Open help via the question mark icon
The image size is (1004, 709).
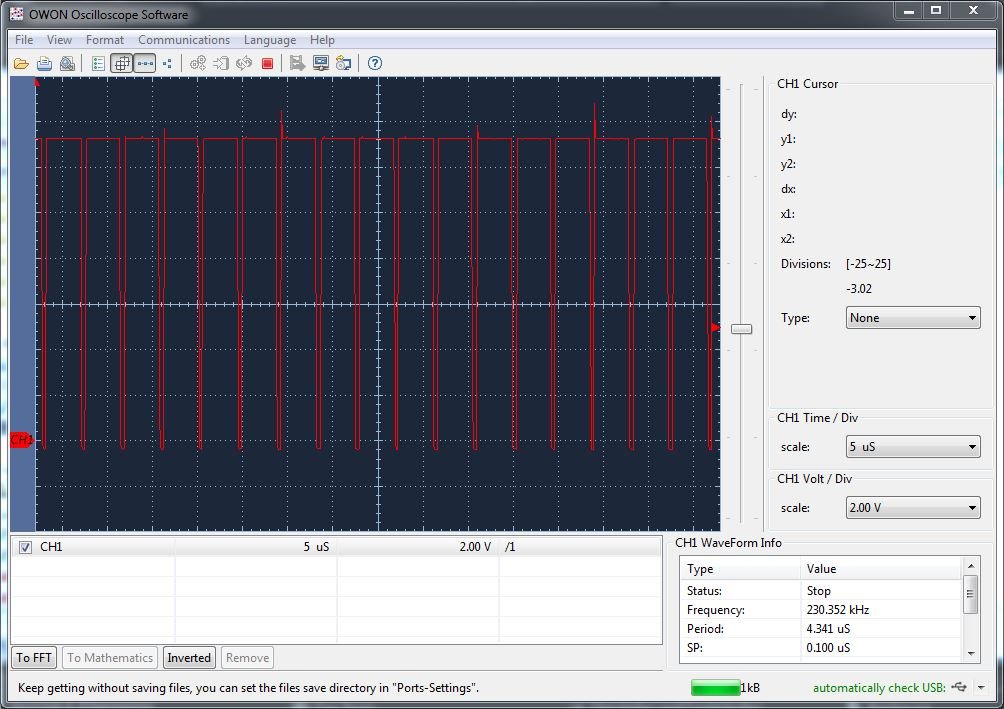[x=375, y=63]
